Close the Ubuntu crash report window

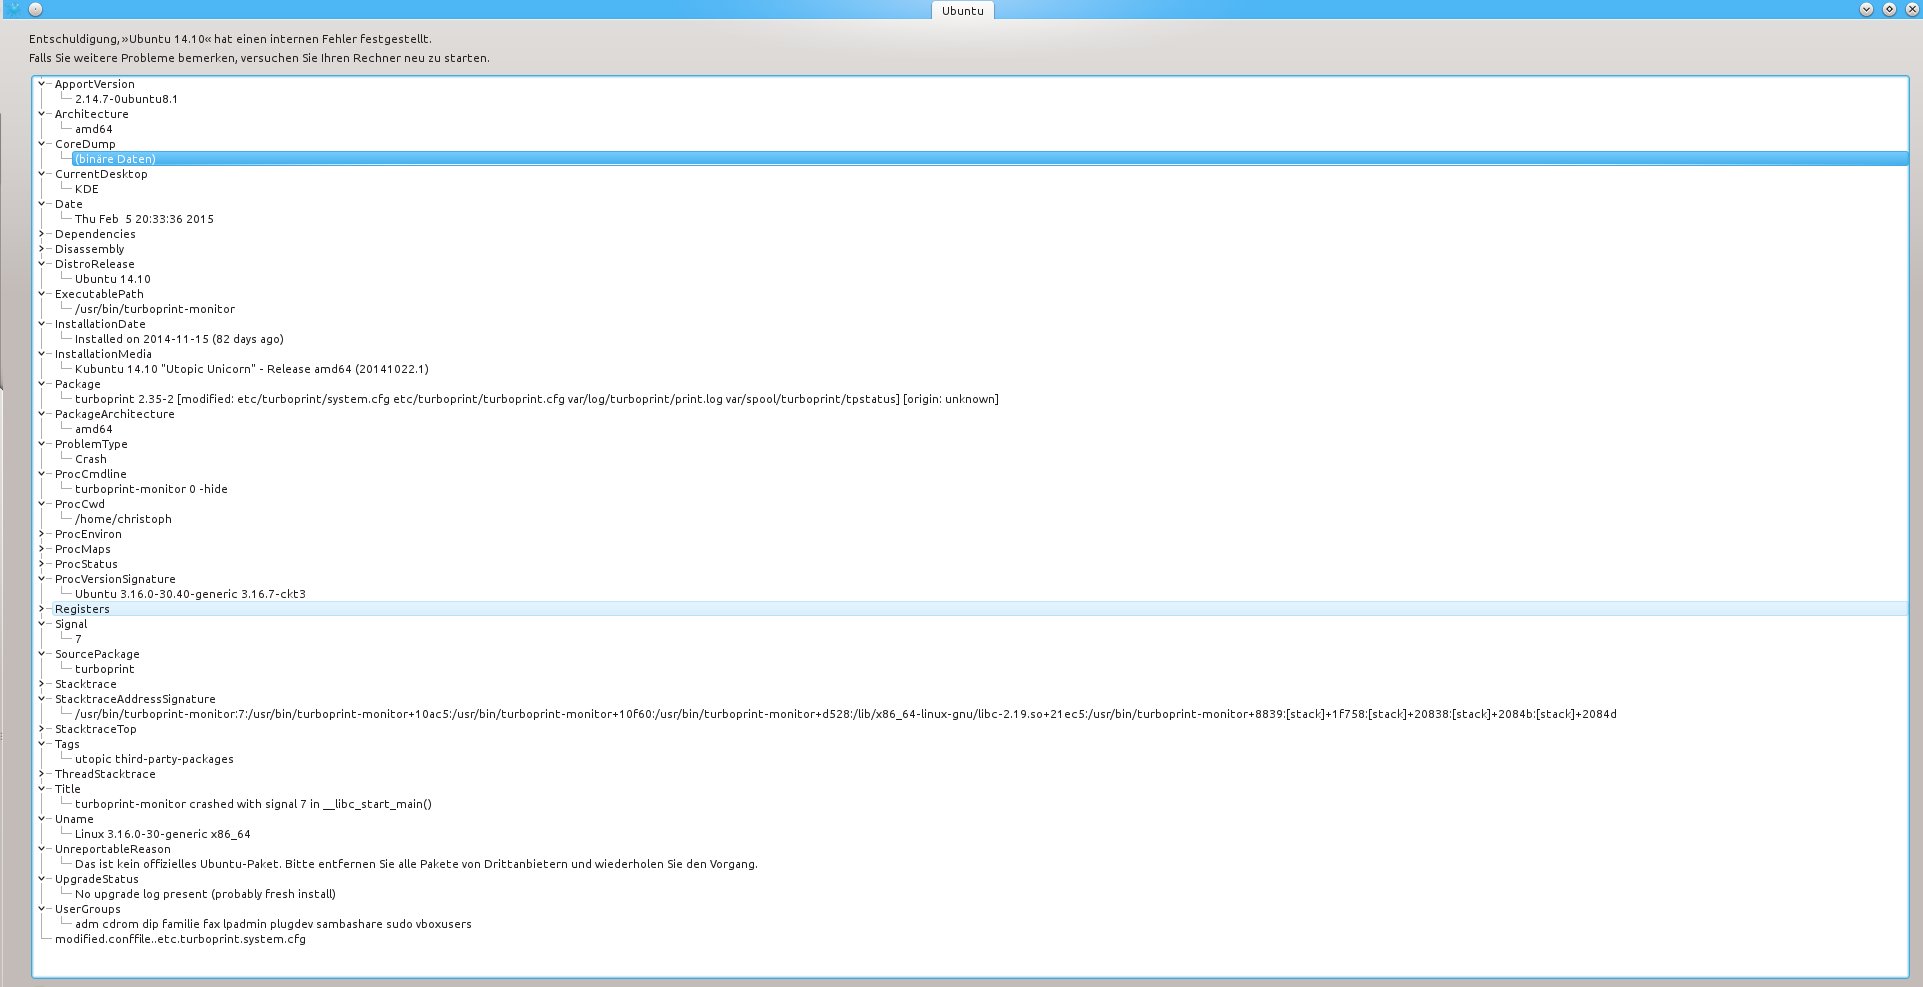click(x=1911, y=9)
